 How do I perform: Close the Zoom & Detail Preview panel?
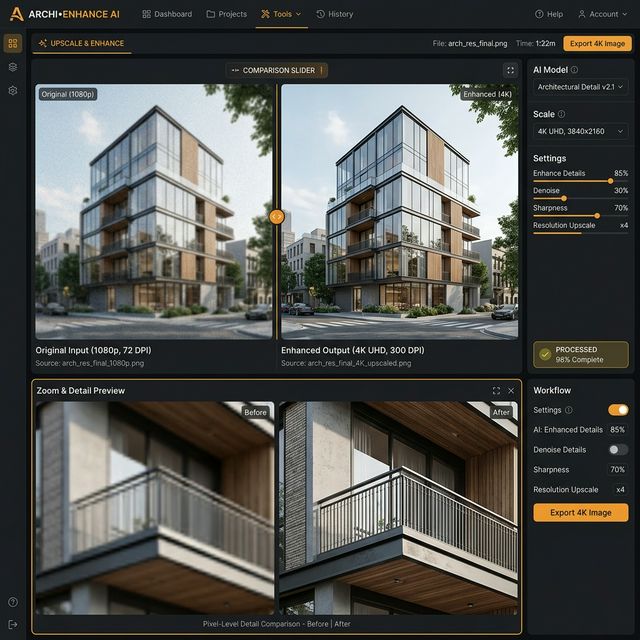tap(511, 391)
